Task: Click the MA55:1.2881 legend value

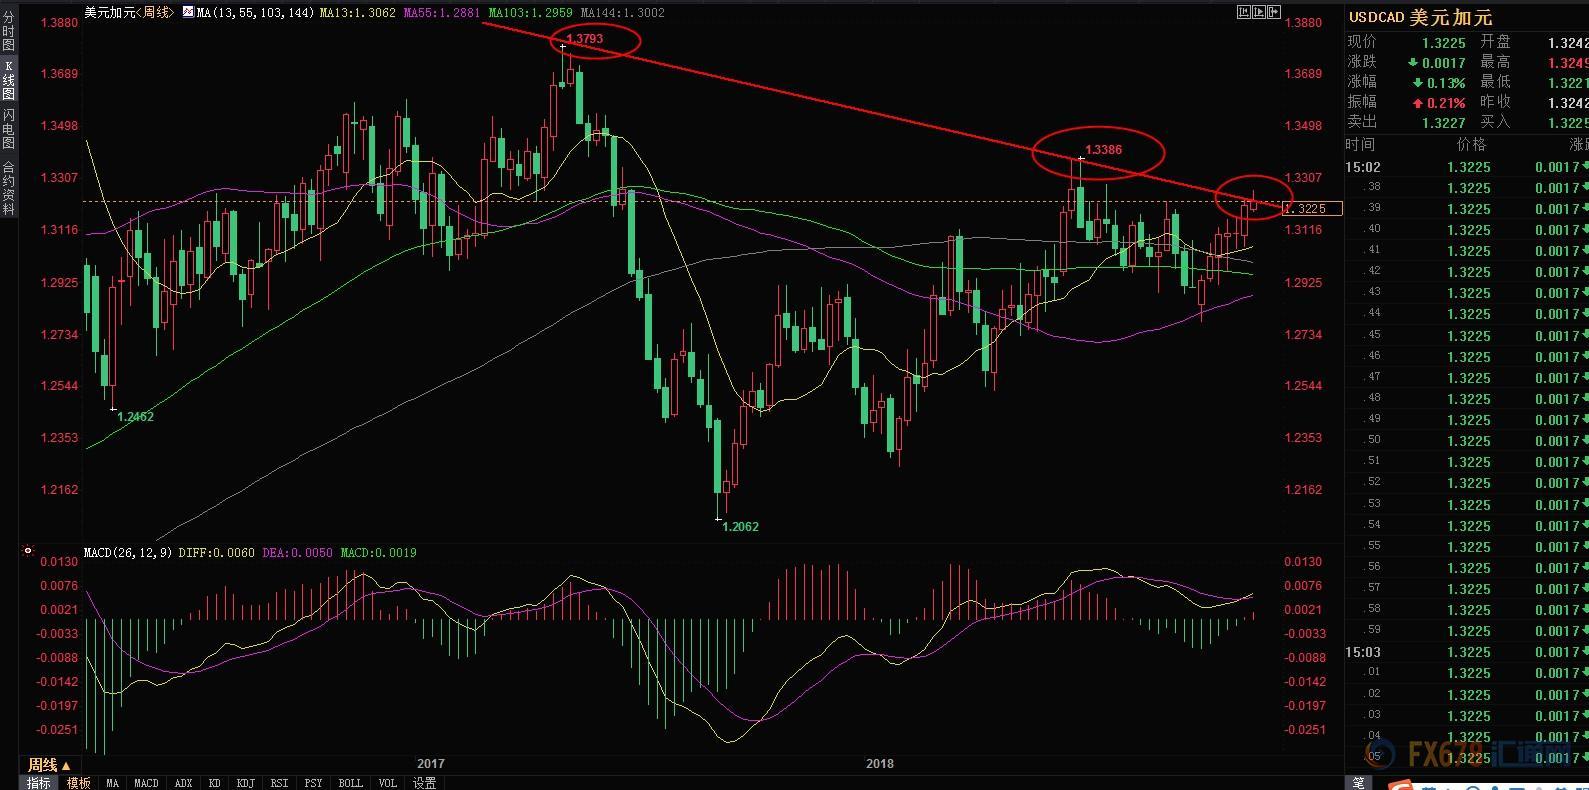Action: pyautogui.click(x=442, y=13)
